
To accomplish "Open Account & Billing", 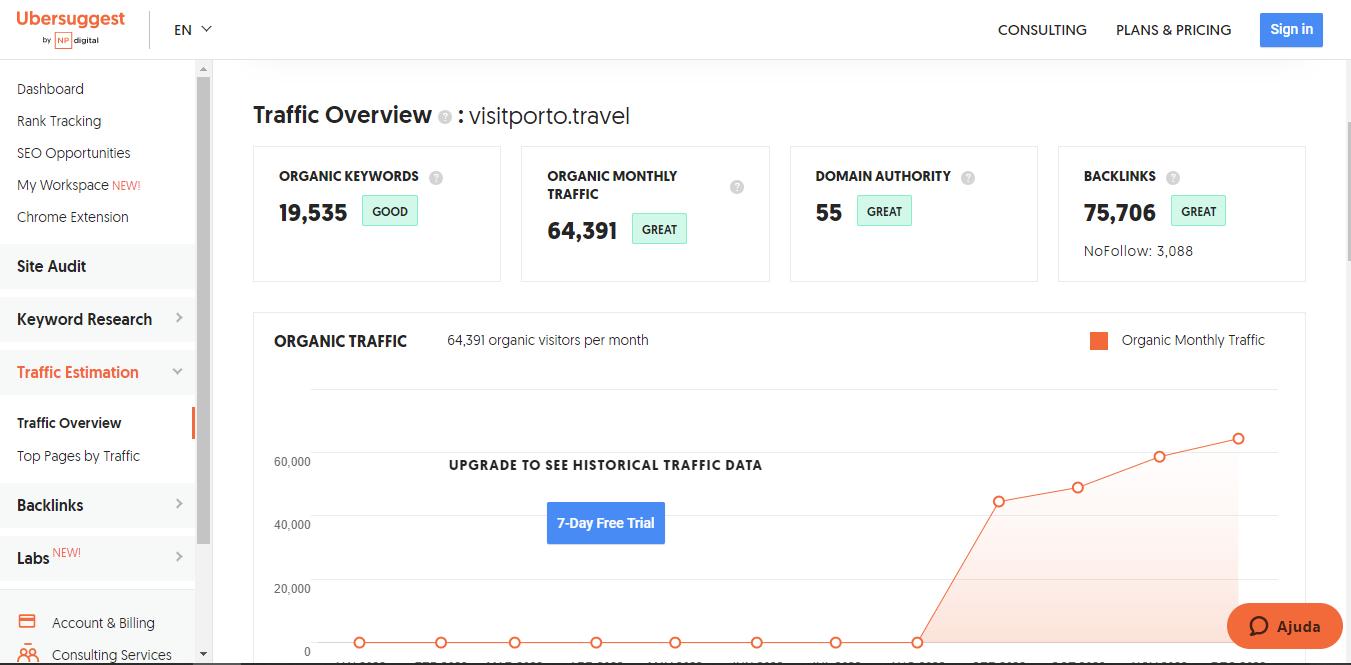I will click(103, 623).
